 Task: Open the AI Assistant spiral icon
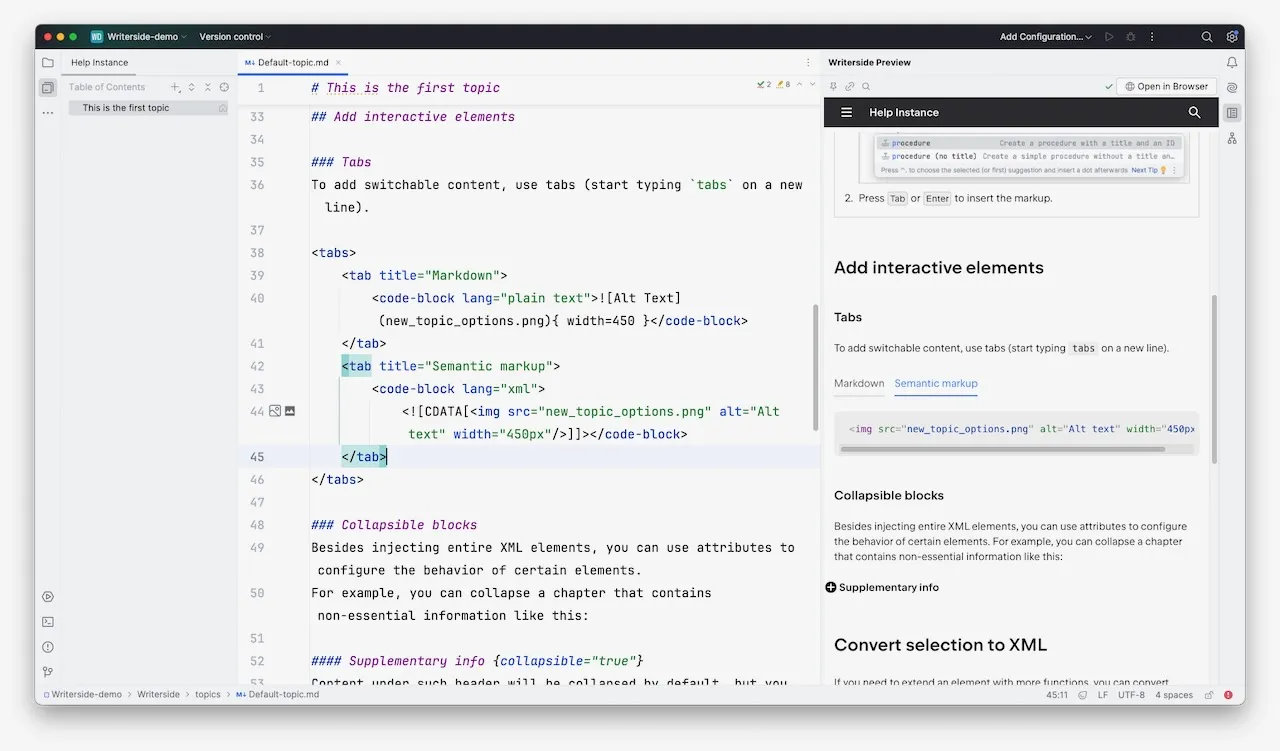(x=1232, y=88)
